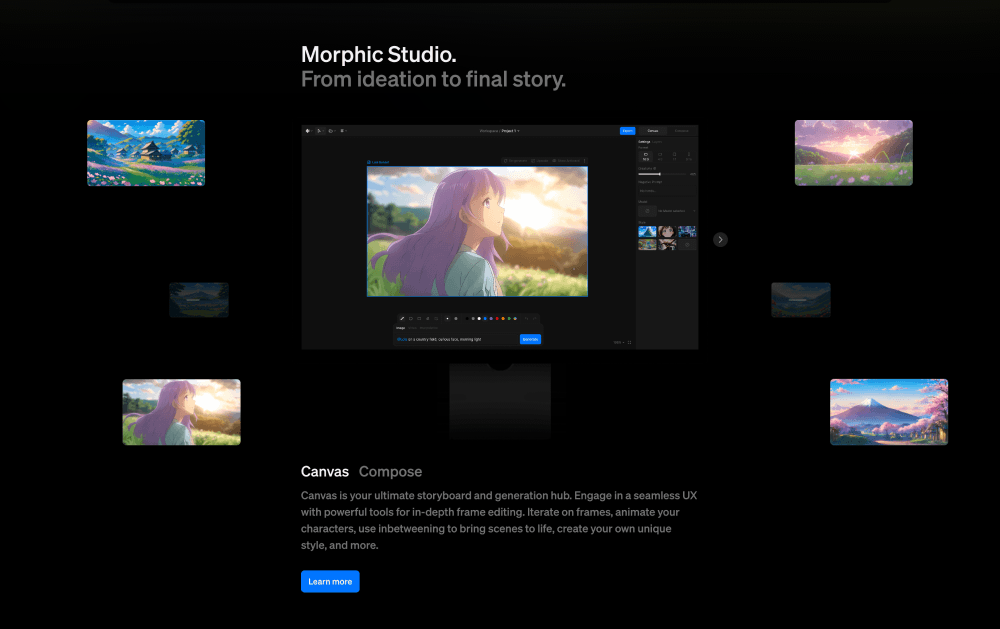
Task: Click the undo arrow in drawing toolbar
Action: (x=526, y=318)
